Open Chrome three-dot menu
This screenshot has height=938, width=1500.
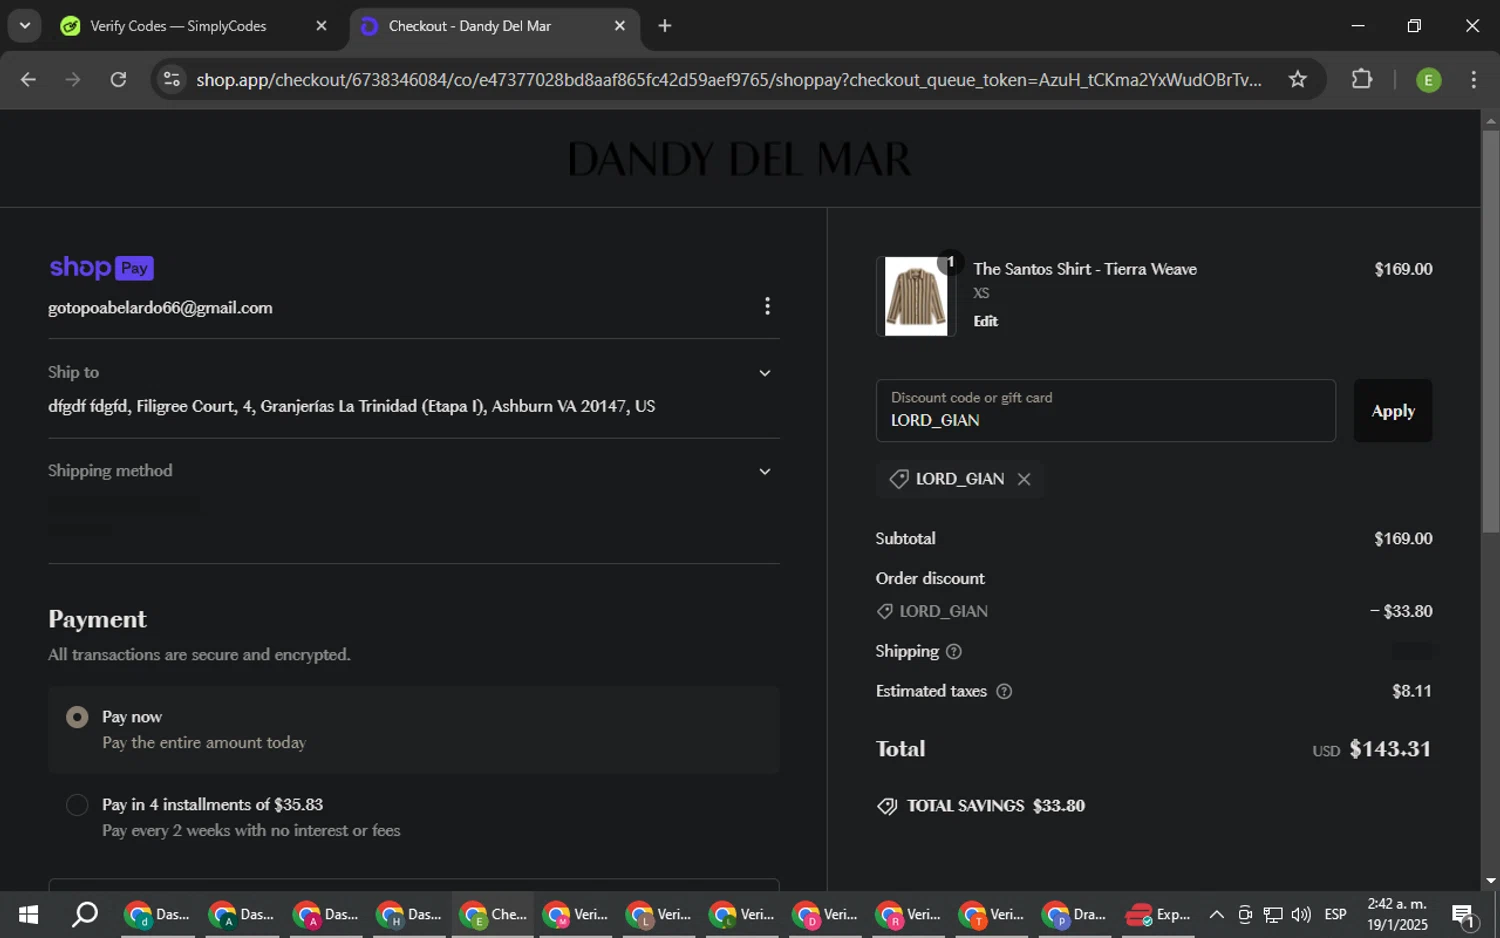[x=1474, y=79]
